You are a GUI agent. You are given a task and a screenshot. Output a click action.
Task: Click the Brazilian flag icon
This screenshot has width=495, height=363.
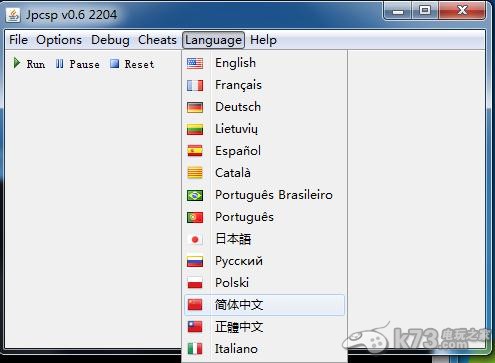pyautogui.click(x=195, y=195)
